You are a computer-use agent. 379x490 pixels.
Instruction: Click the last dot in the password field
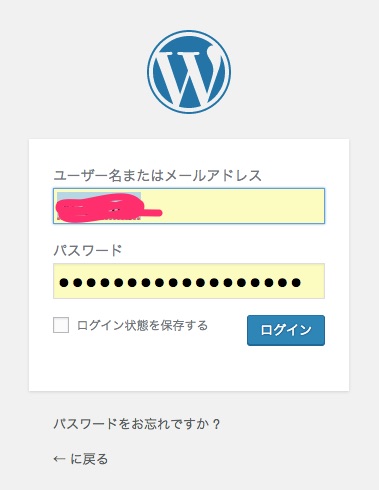point(296,283)
